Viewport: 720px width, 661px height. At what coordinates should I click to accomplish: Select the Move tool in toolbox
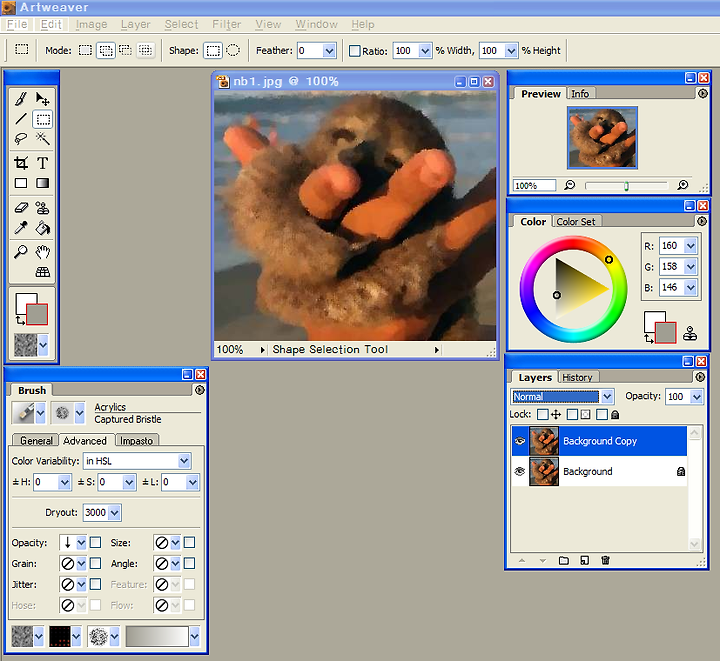43,99
